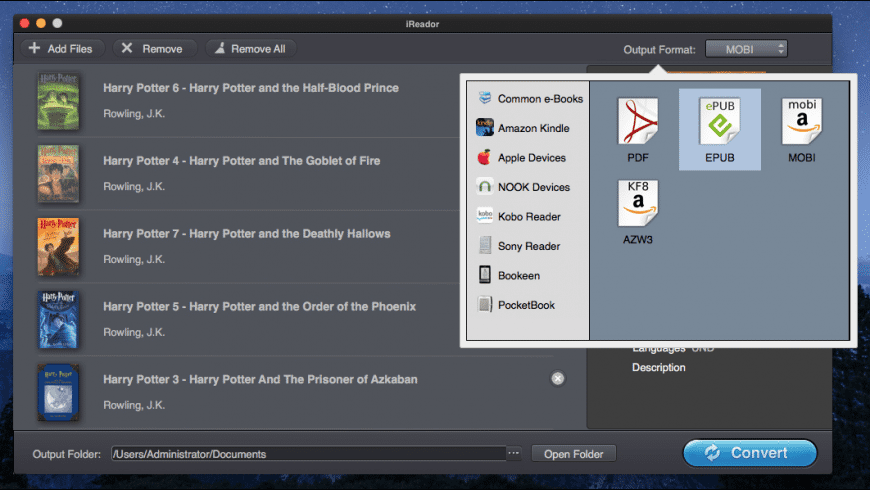Click the Remove All label
870x490 pixels.
coord(258,49)
